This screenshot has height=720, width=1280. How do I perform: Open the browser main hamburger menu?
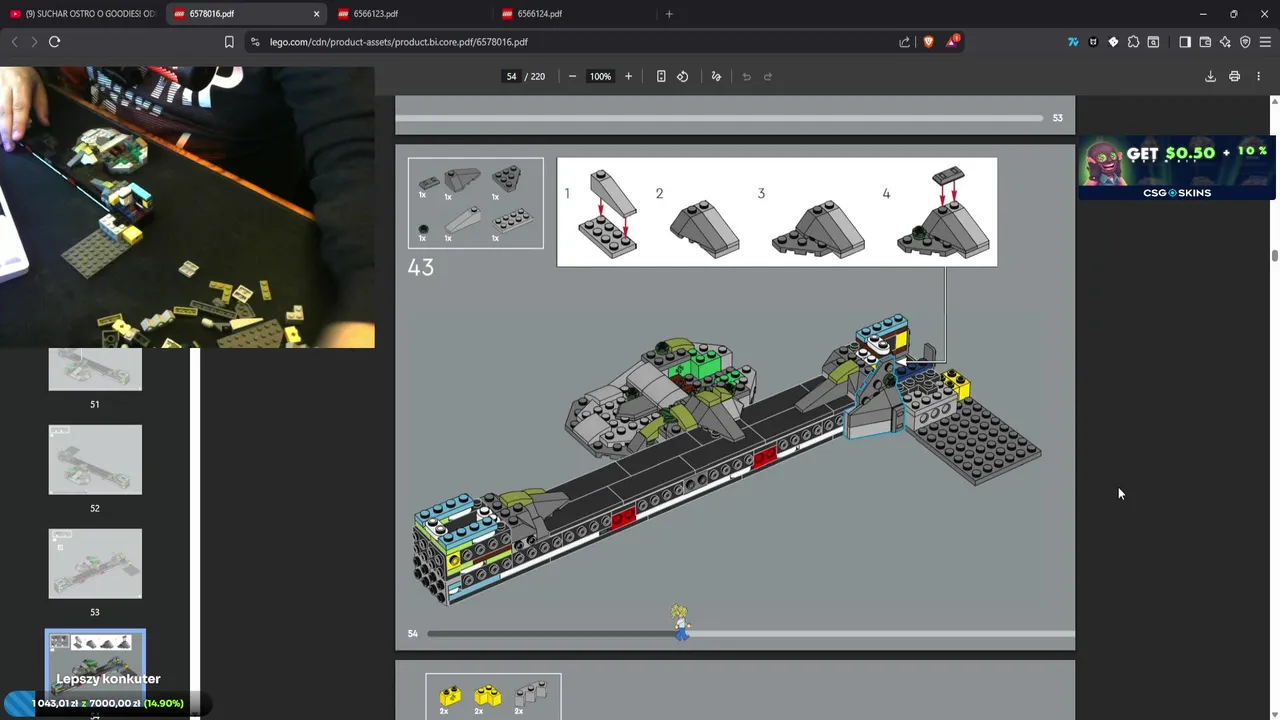click(x=1265, y=42)
